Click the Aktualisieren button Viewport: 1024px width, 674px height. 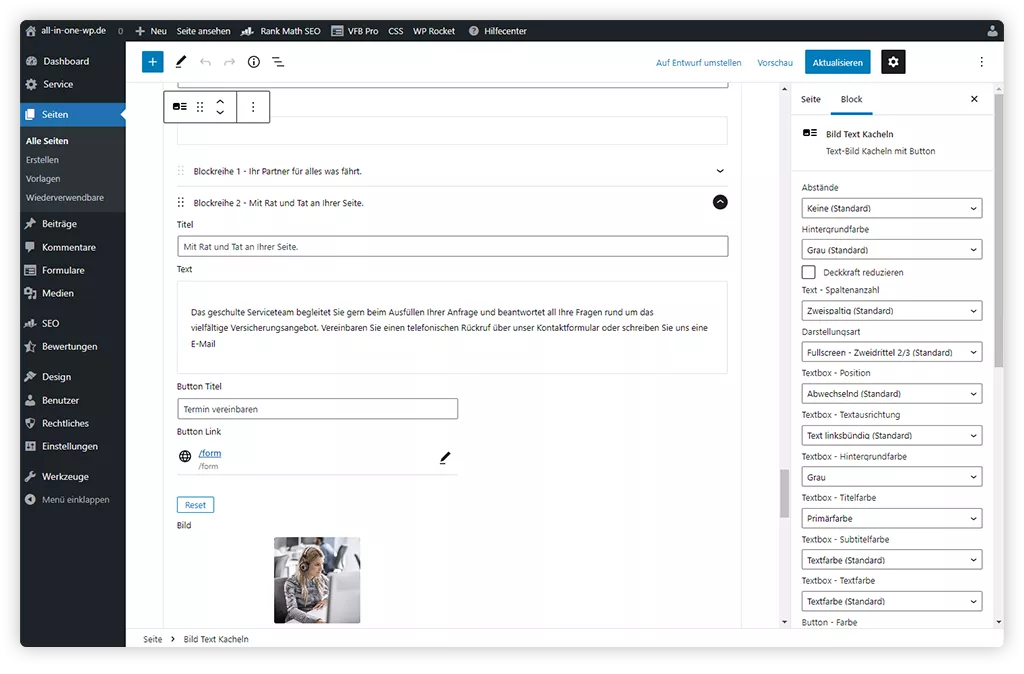click(x=837, y=61)
